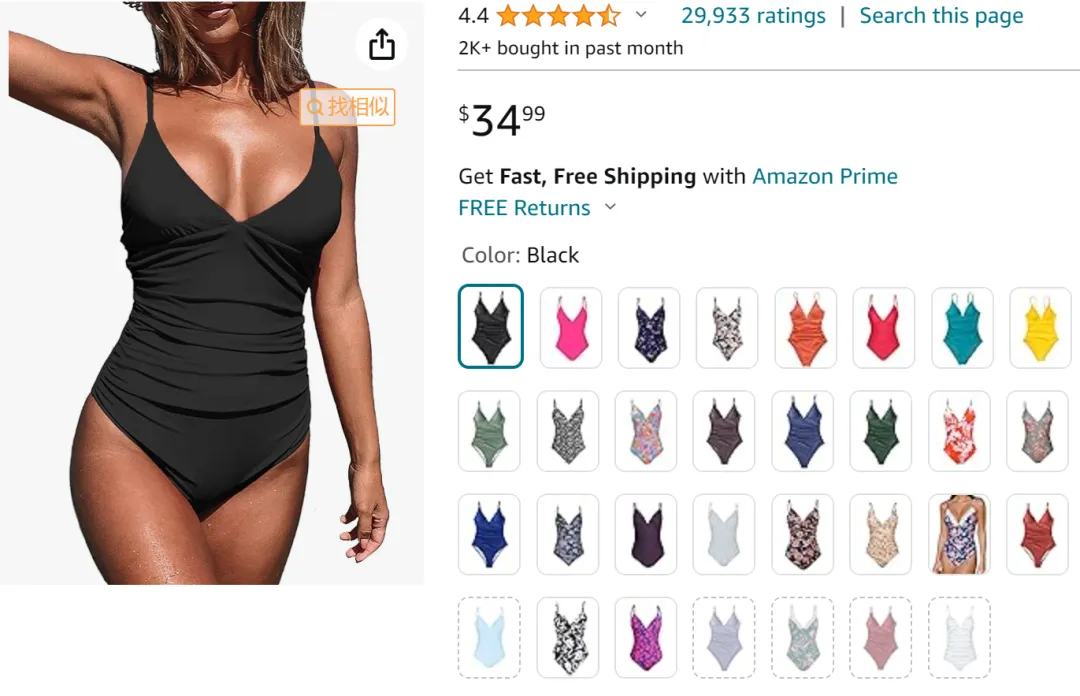Select the black and white floral swatch in last row
This screenshot has height=696, width=1080.
[x=568, y=637]
